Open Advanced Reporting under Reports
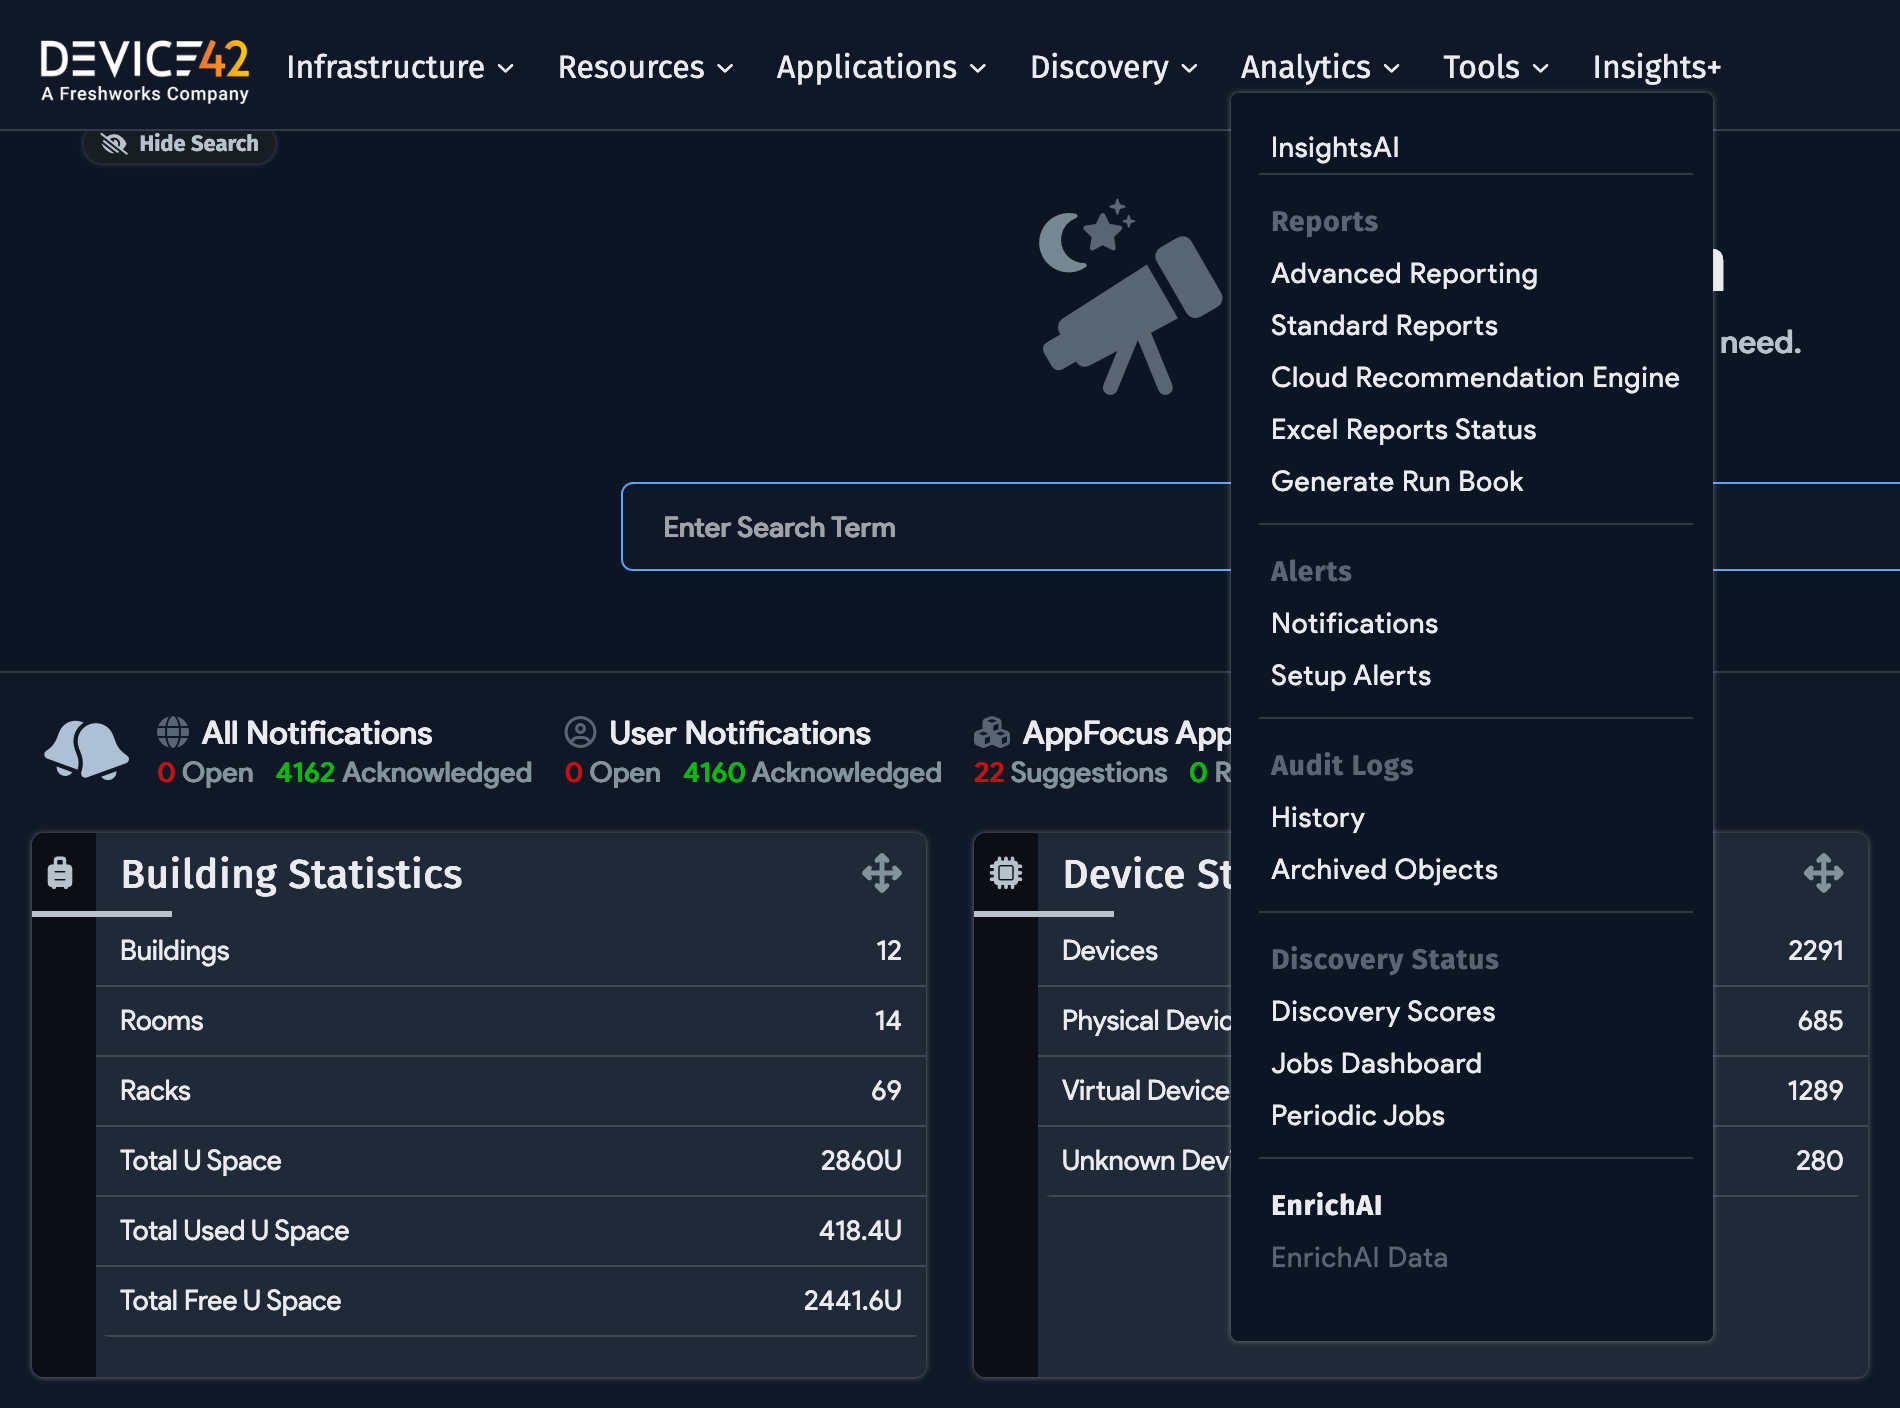Image resolution: width=1900 pixels, height=1408 pixels. pos(1404,273)
